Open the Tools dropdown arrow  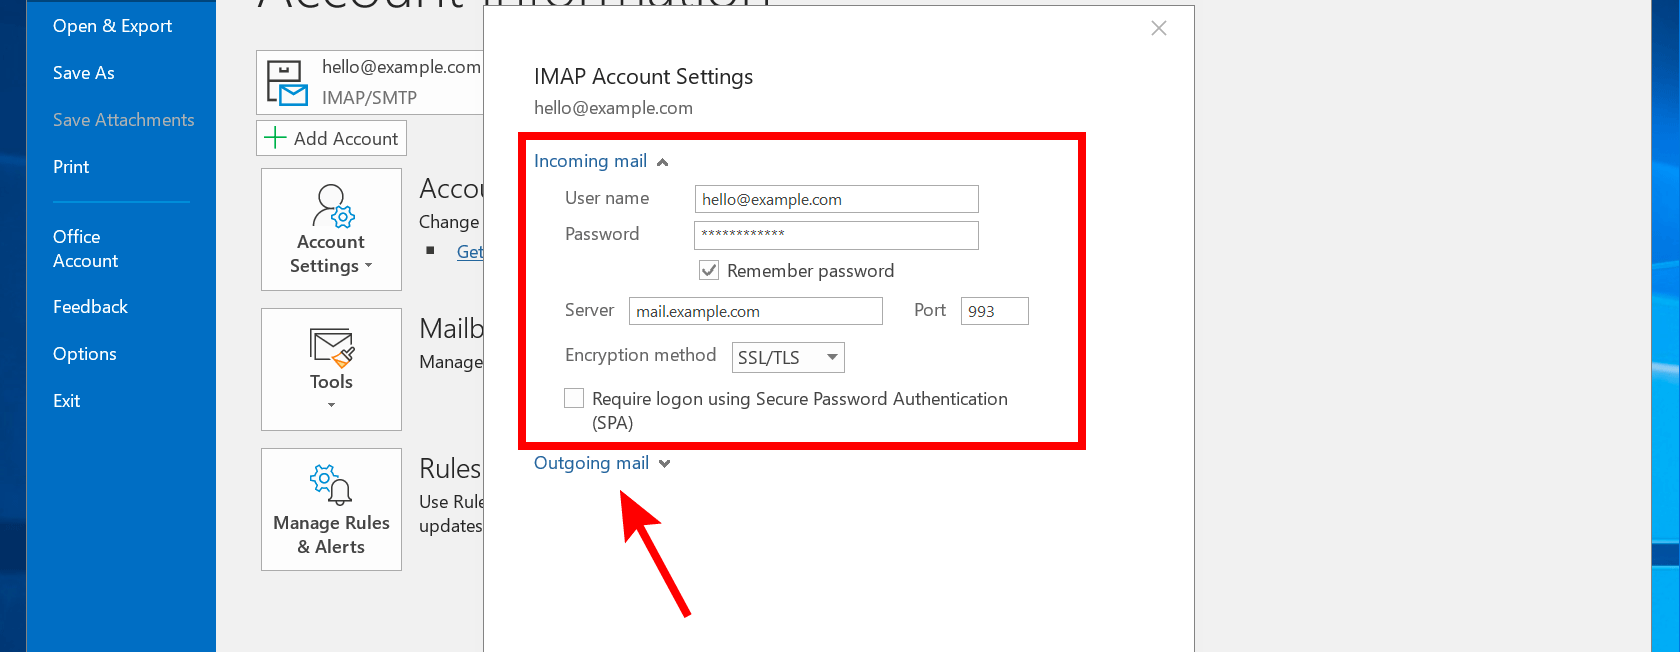pos(331,404)
